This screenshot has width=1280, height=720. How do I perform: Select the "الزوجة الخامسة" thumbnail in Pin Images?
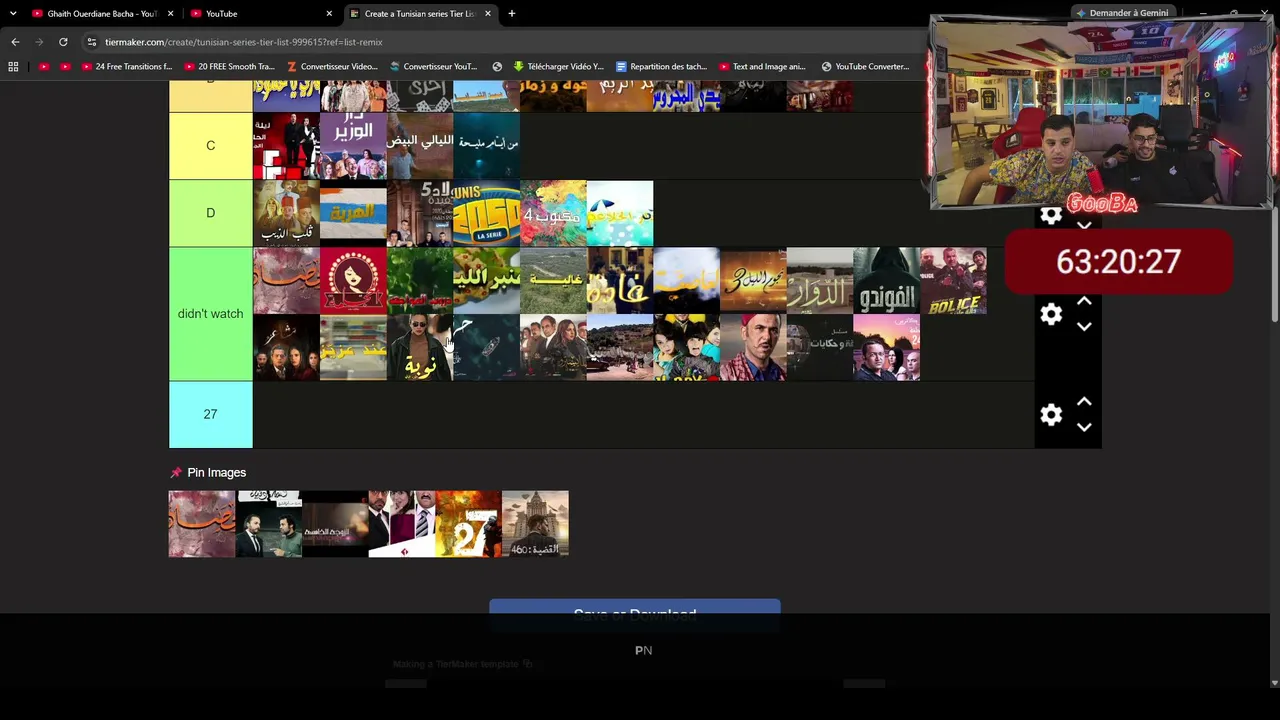pyautogui.click(x=335, y=523)
